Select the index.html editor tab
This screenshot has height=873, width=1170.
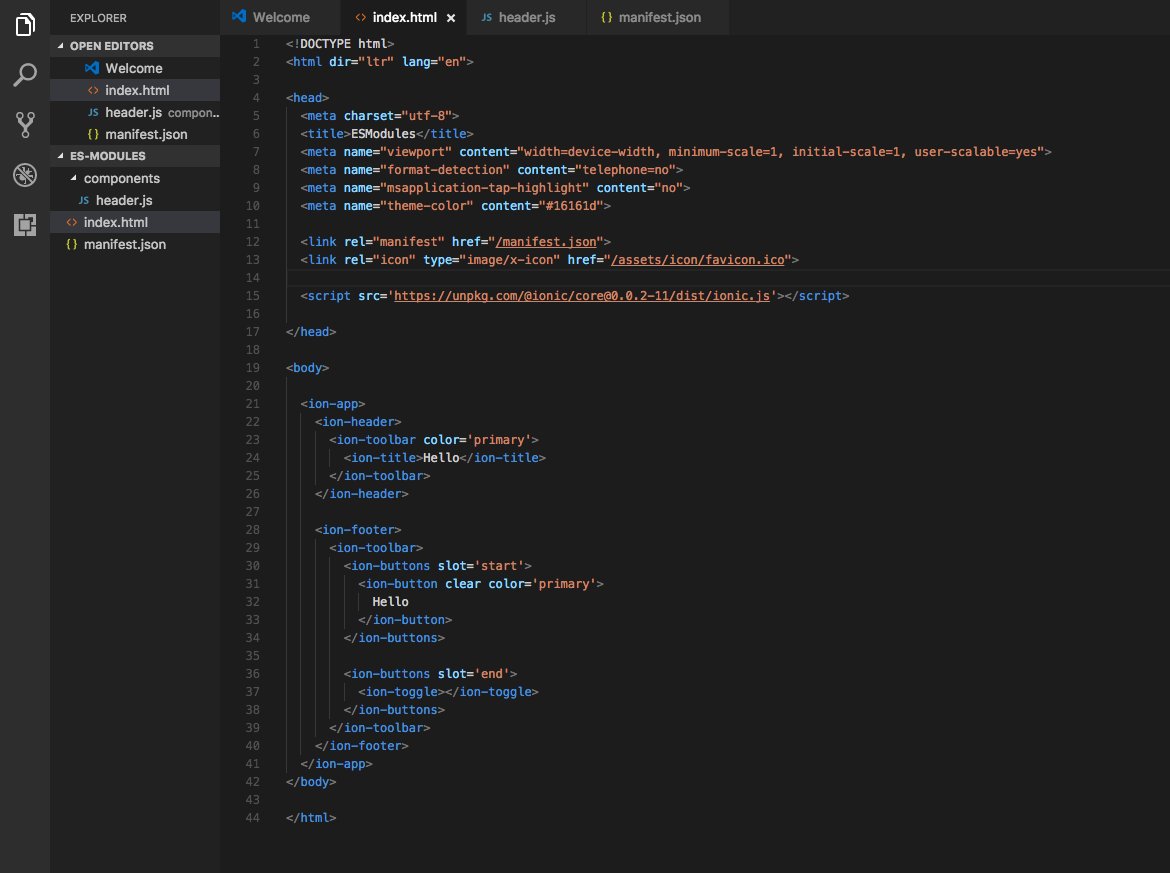(403, 17)
